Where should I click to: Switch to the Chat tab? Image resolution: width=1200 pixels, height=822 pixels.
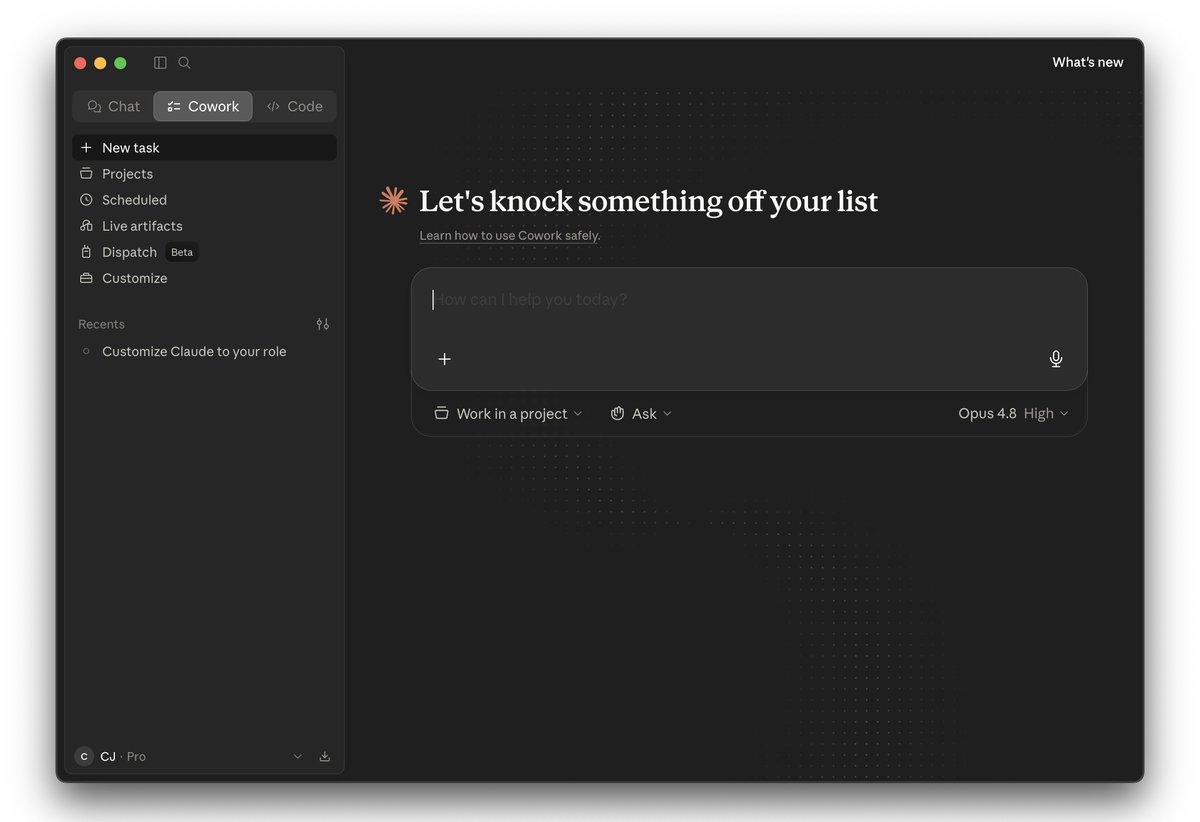pos(113,106)
